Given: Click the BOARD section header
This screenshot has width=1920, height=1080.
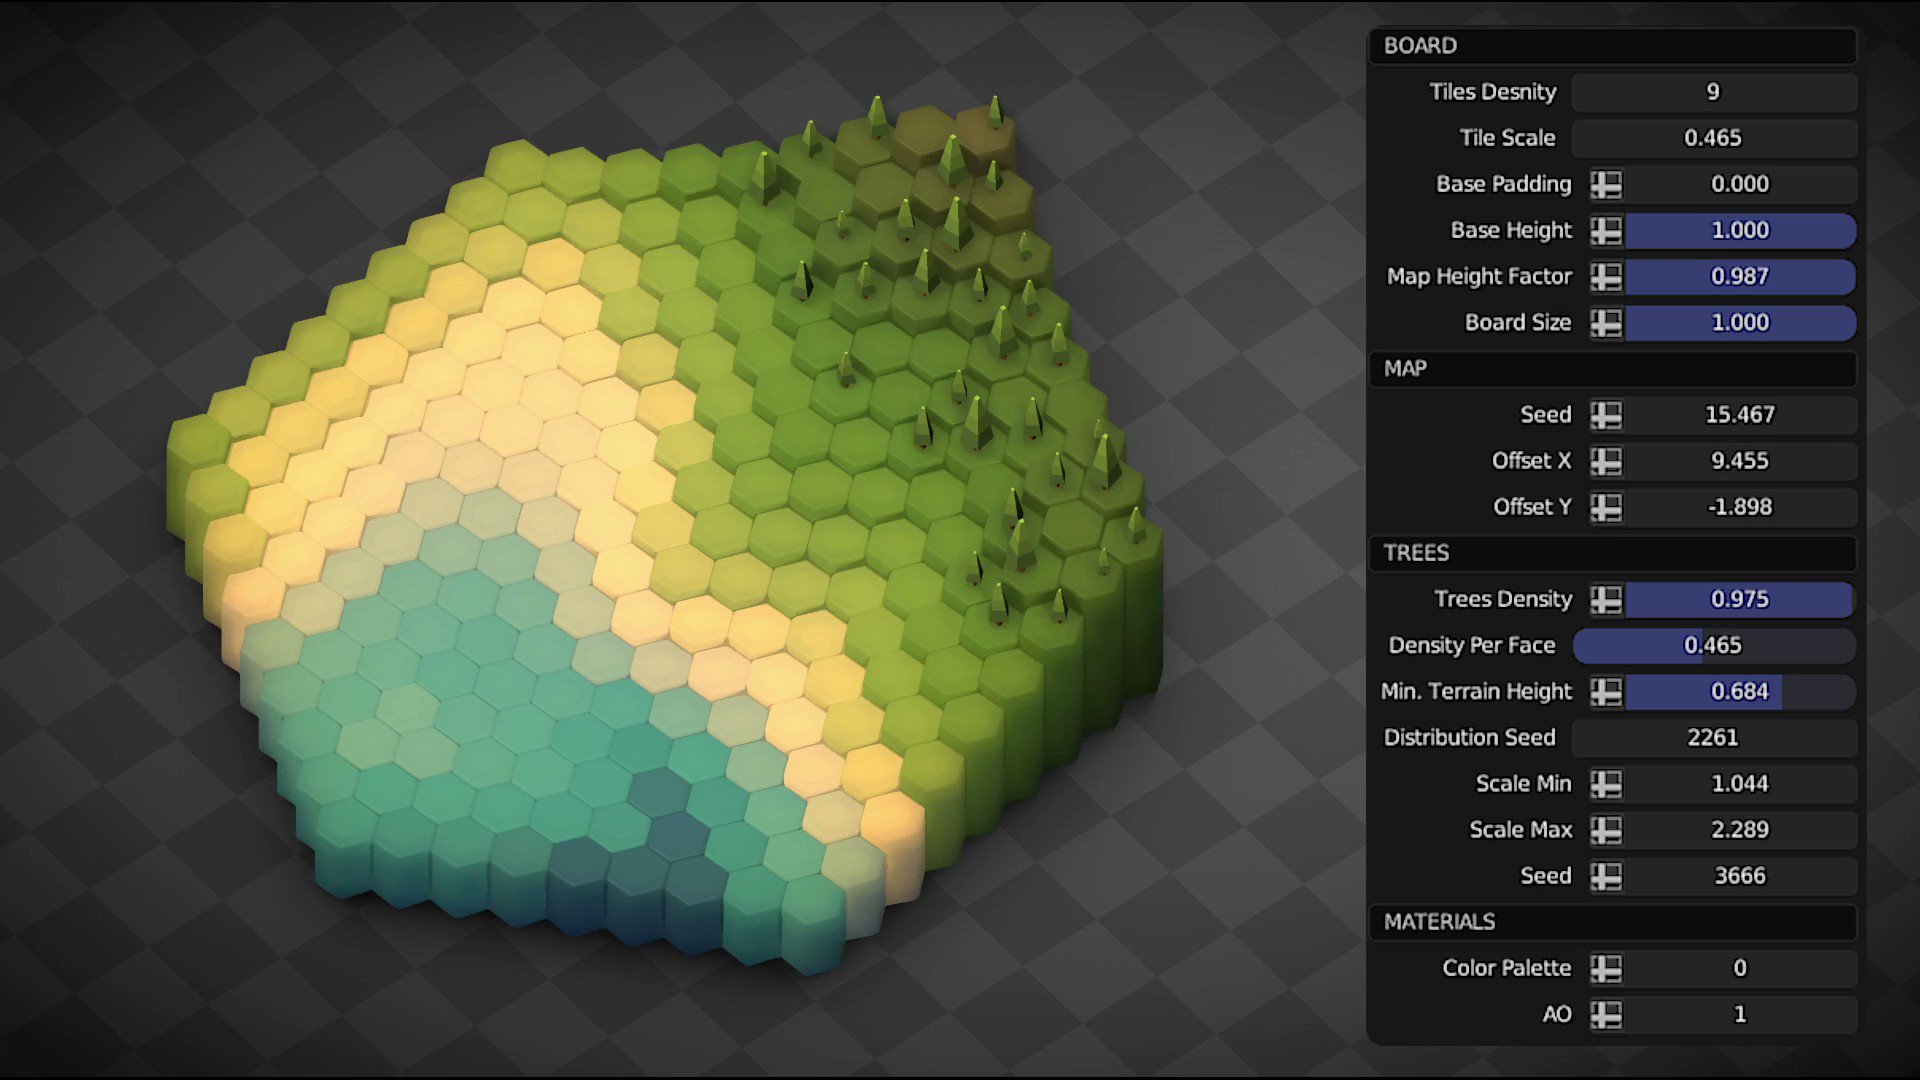Looking at the screenshot, I should click(x=1613, y=46).
